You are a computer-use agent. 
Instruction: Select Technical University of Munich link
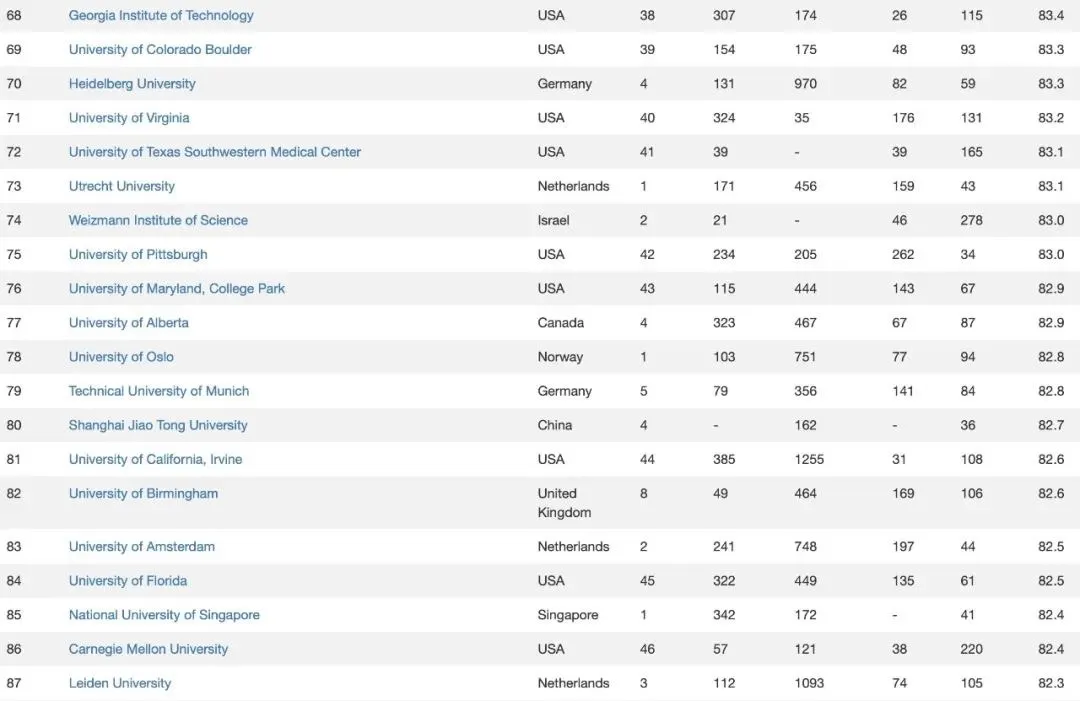click(x=159, y=391)
